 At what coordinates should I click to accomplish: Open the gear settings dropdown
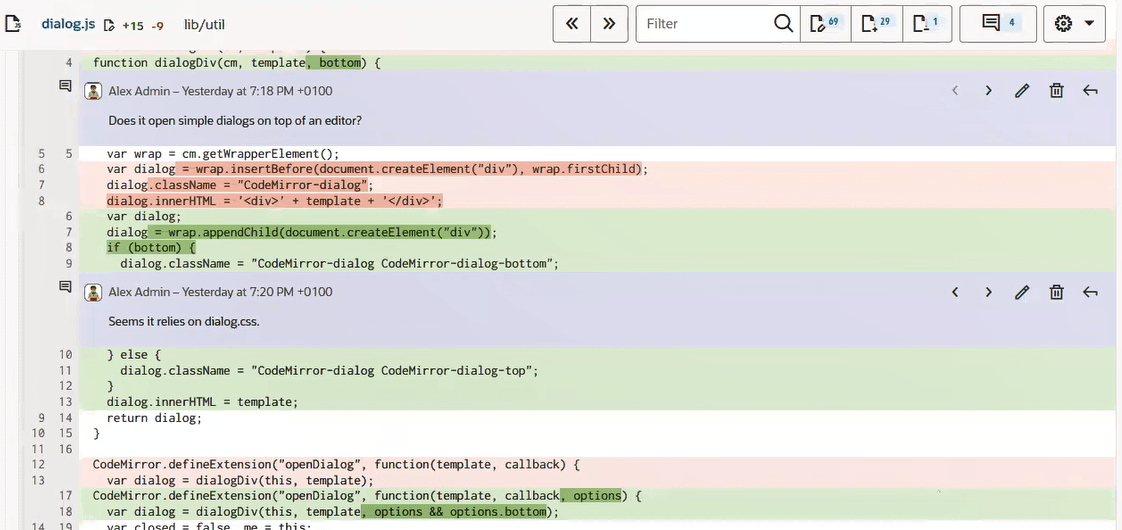point(1075,24)
